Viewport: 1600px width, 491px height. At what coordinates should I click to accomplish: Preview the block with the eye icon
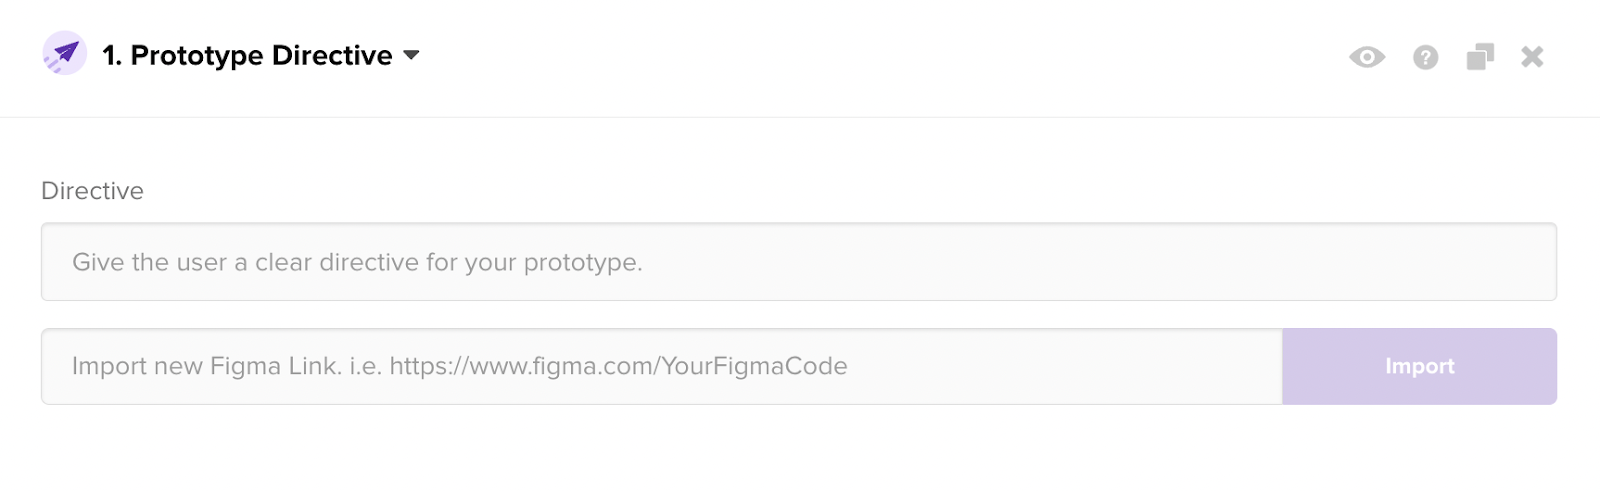pyautogui.click(x=1367, y=57)
